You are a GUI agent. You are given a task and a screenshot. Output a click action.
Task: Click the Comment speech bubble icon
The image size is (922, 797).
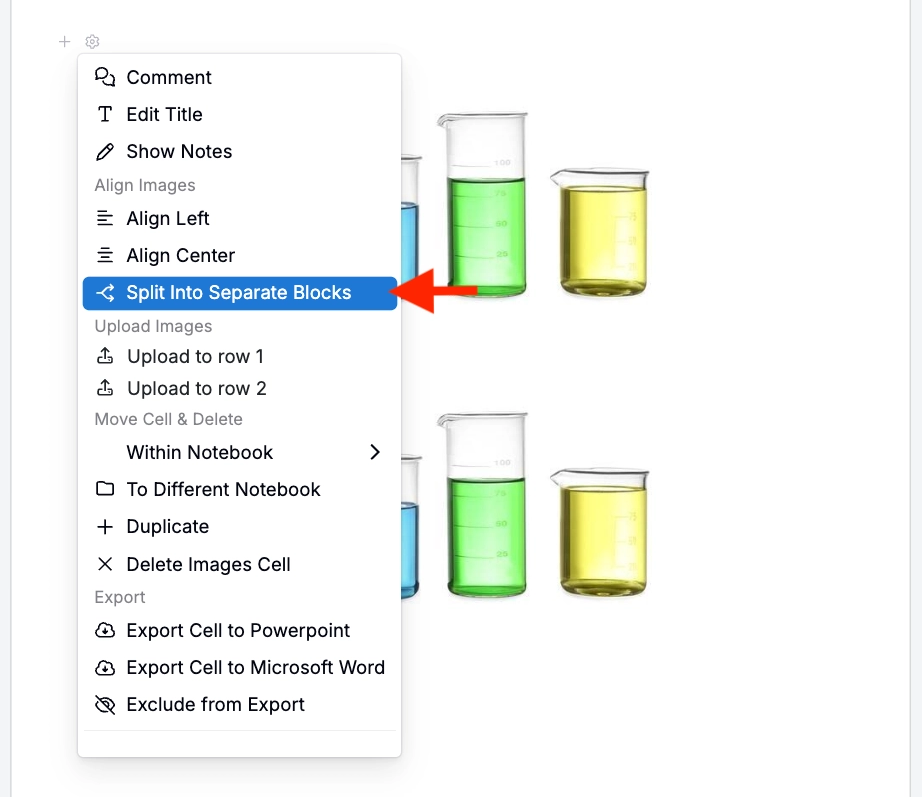pos(105,77)
